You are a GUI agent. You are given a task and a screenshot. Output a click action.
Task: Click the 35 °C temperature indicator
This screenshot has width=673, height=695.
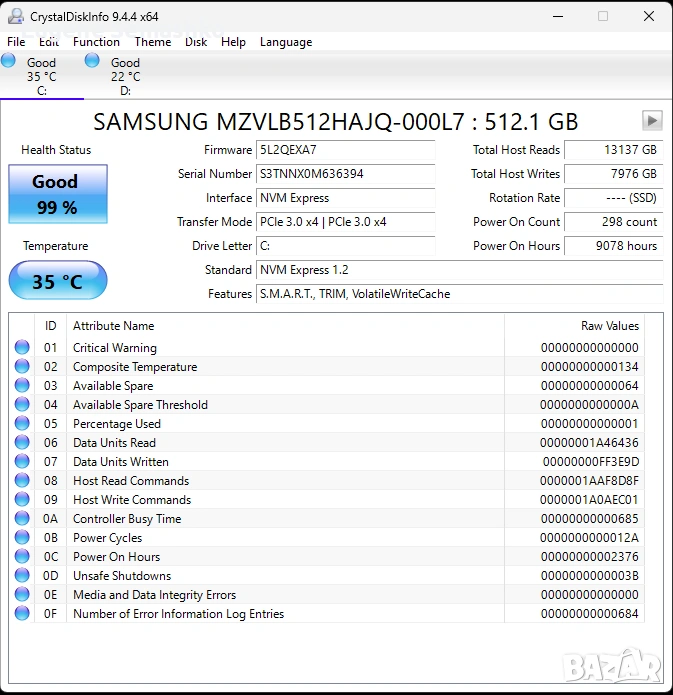coord(57,281)
